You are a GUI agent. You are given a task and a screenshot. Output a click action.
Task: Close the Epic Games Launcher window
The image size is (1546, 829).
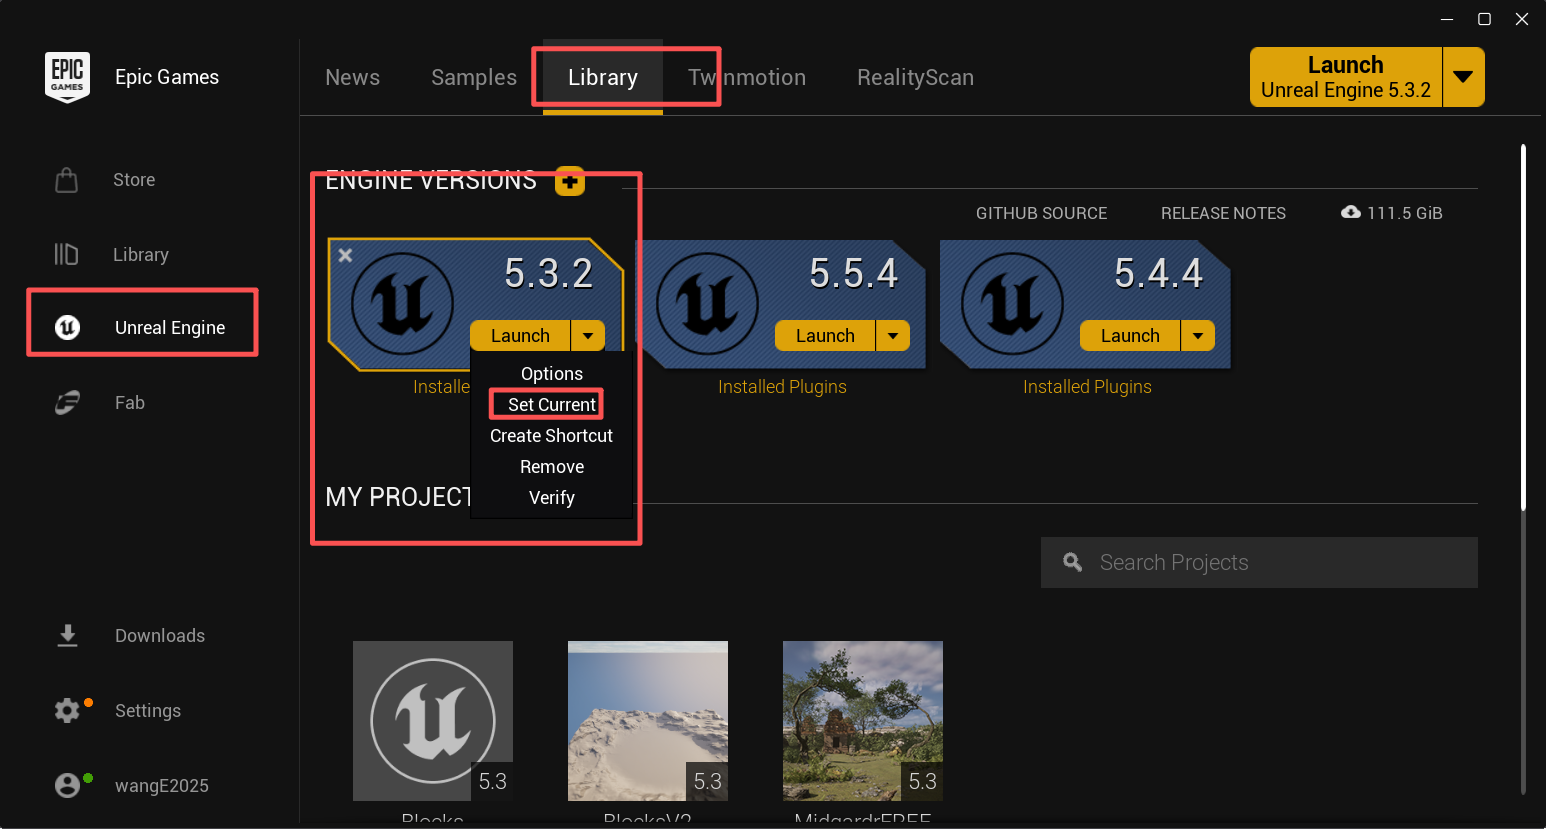[x=1522, y=19]
